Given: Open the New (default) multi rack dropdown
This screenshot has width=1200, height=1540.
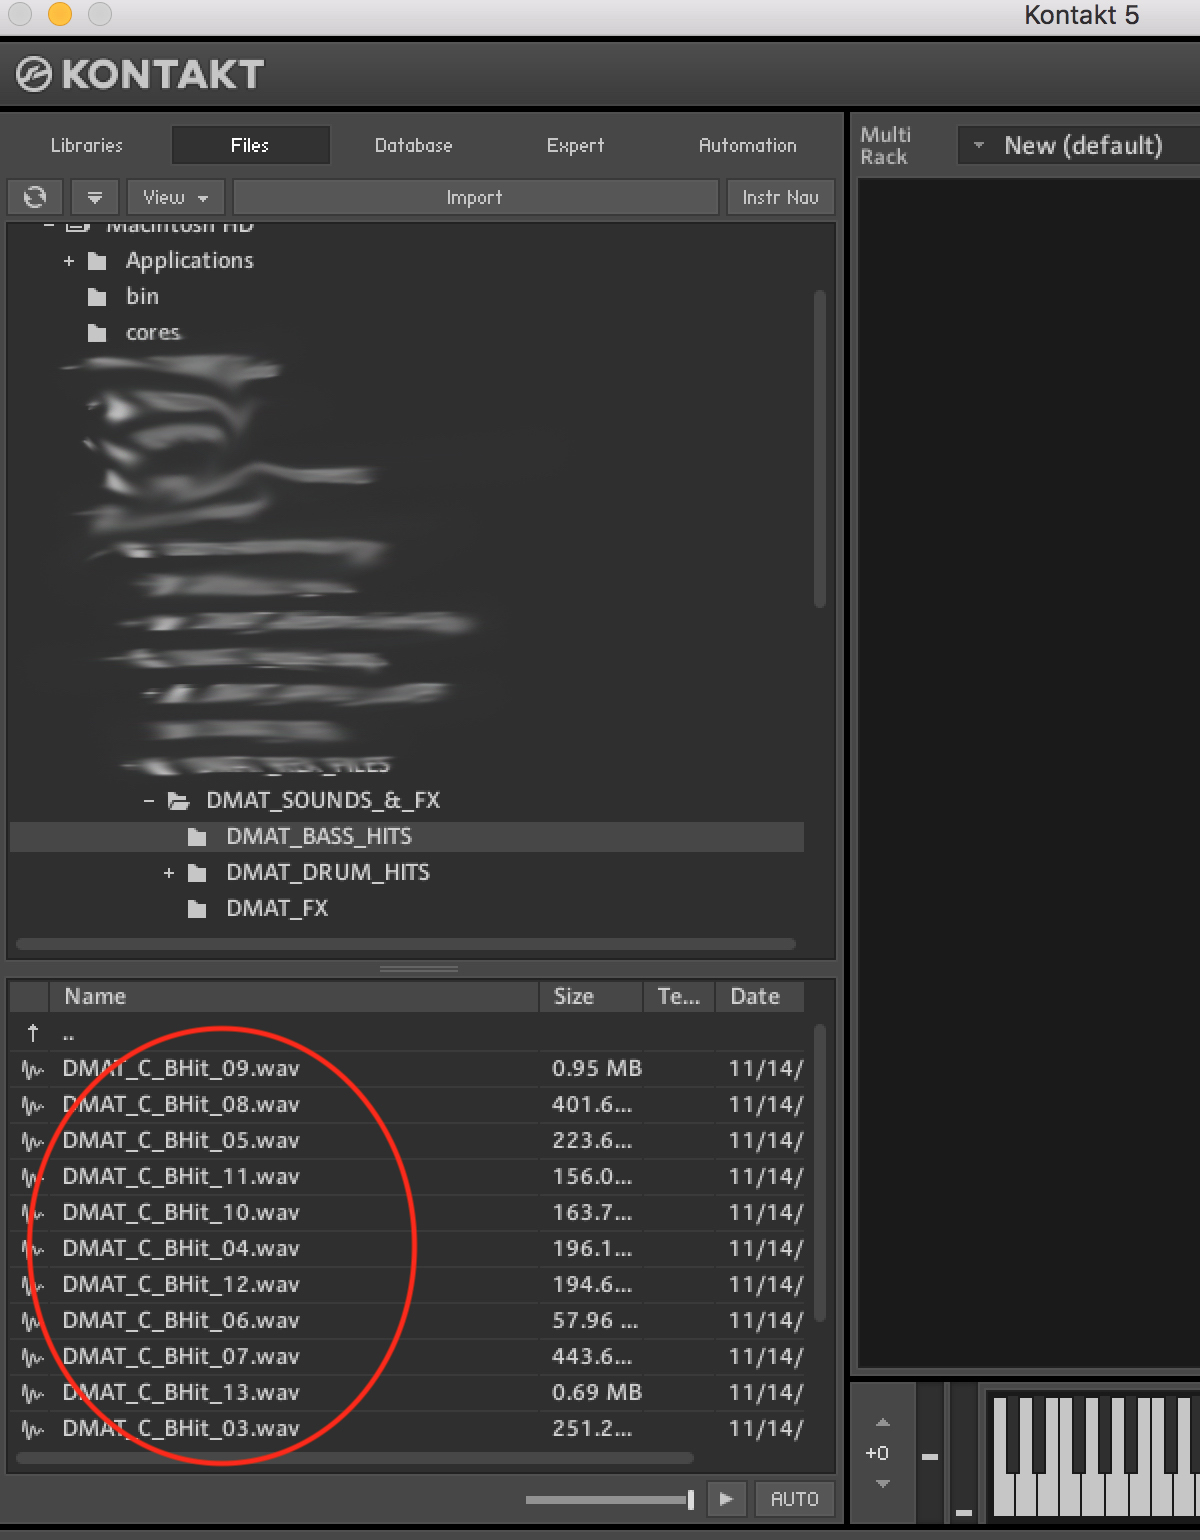Looking at the screenshot, I should tap(1080, 146).
